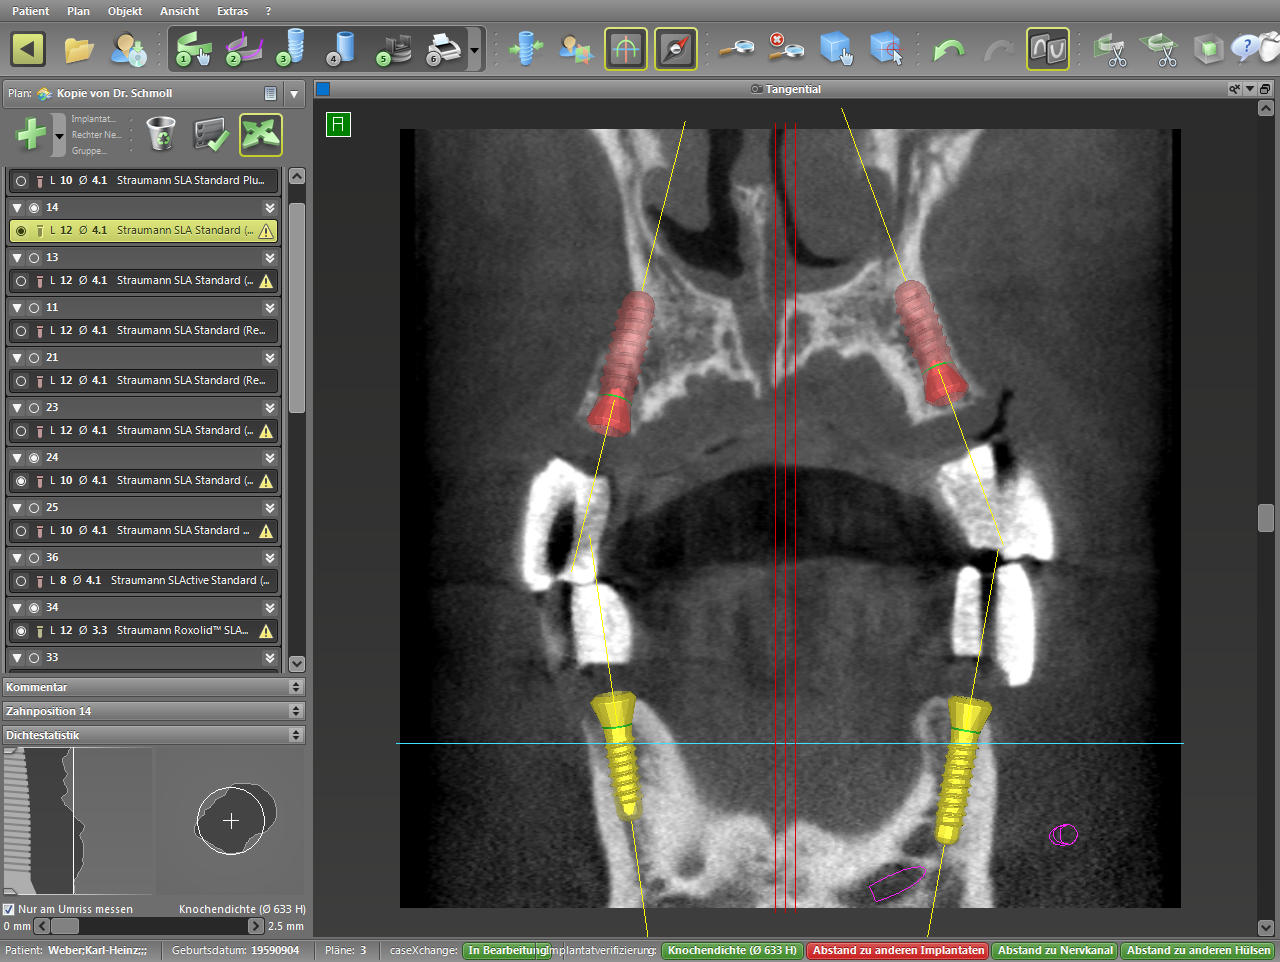Select radio for implant under position 25
Image resolution: width=1280 pixels, height=962 pixels.
(x=21, y=531)
